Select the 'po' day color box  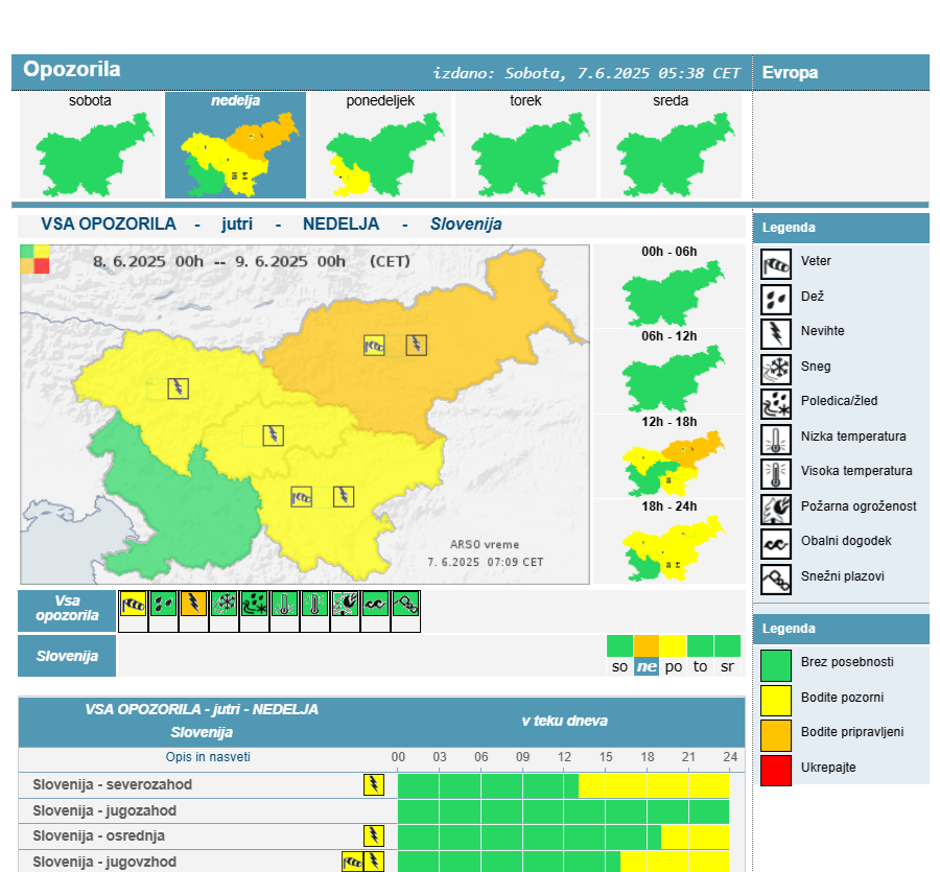pos(673,656)
